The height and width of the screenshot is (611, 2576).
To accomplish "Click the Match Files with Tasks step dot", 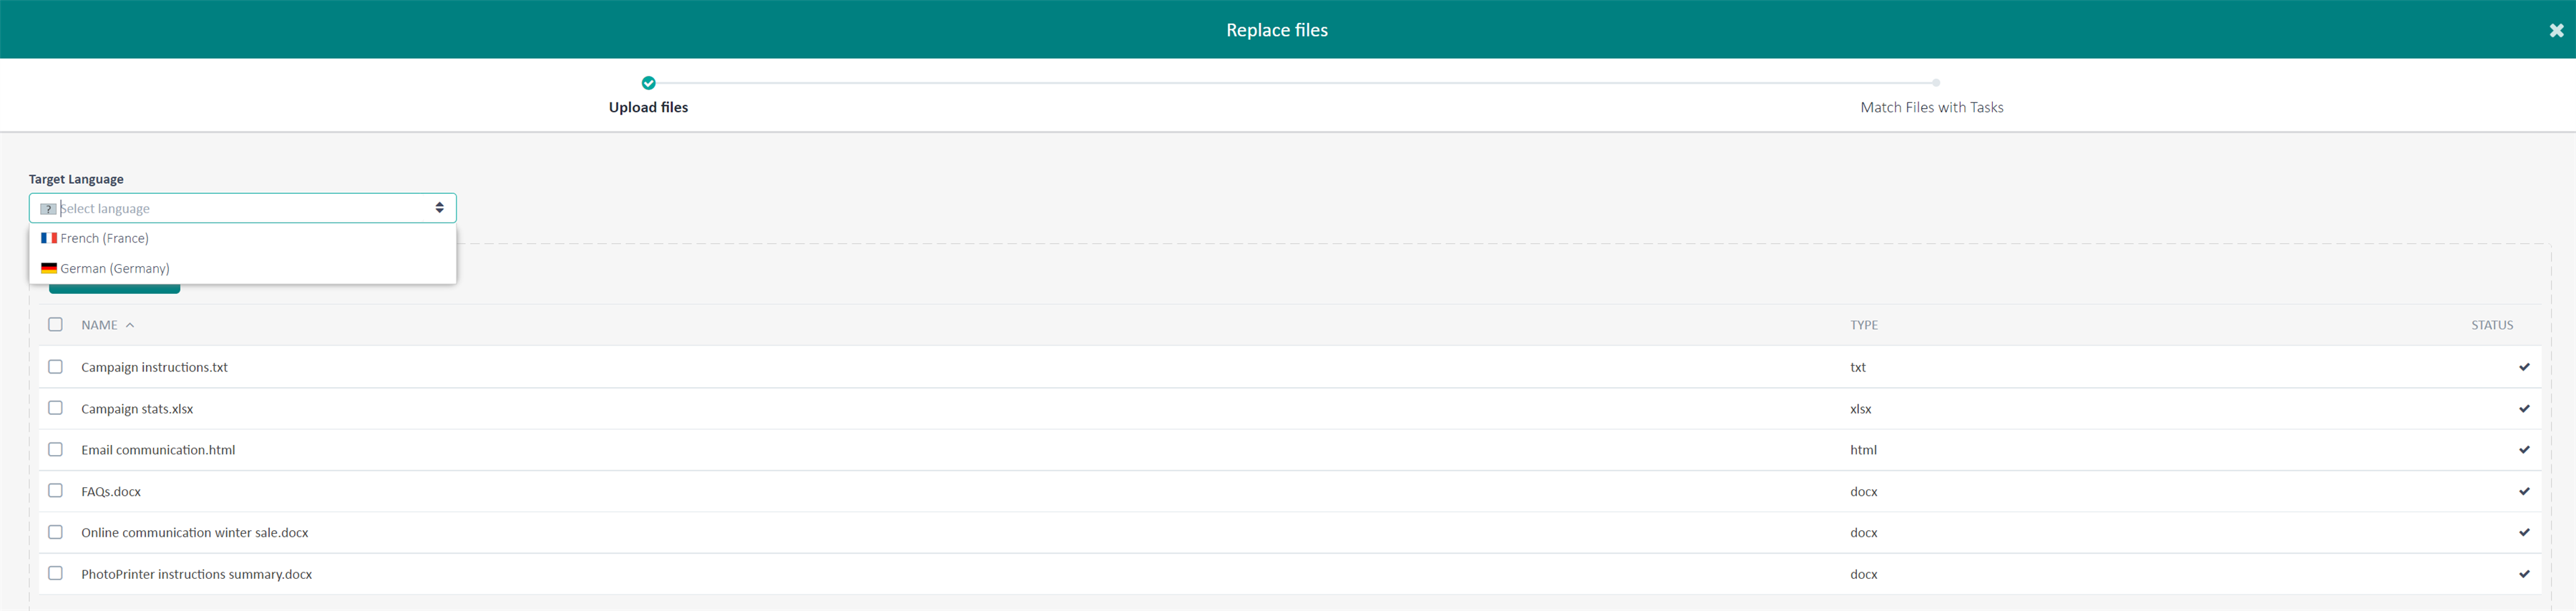I will tap(1936, 83).
